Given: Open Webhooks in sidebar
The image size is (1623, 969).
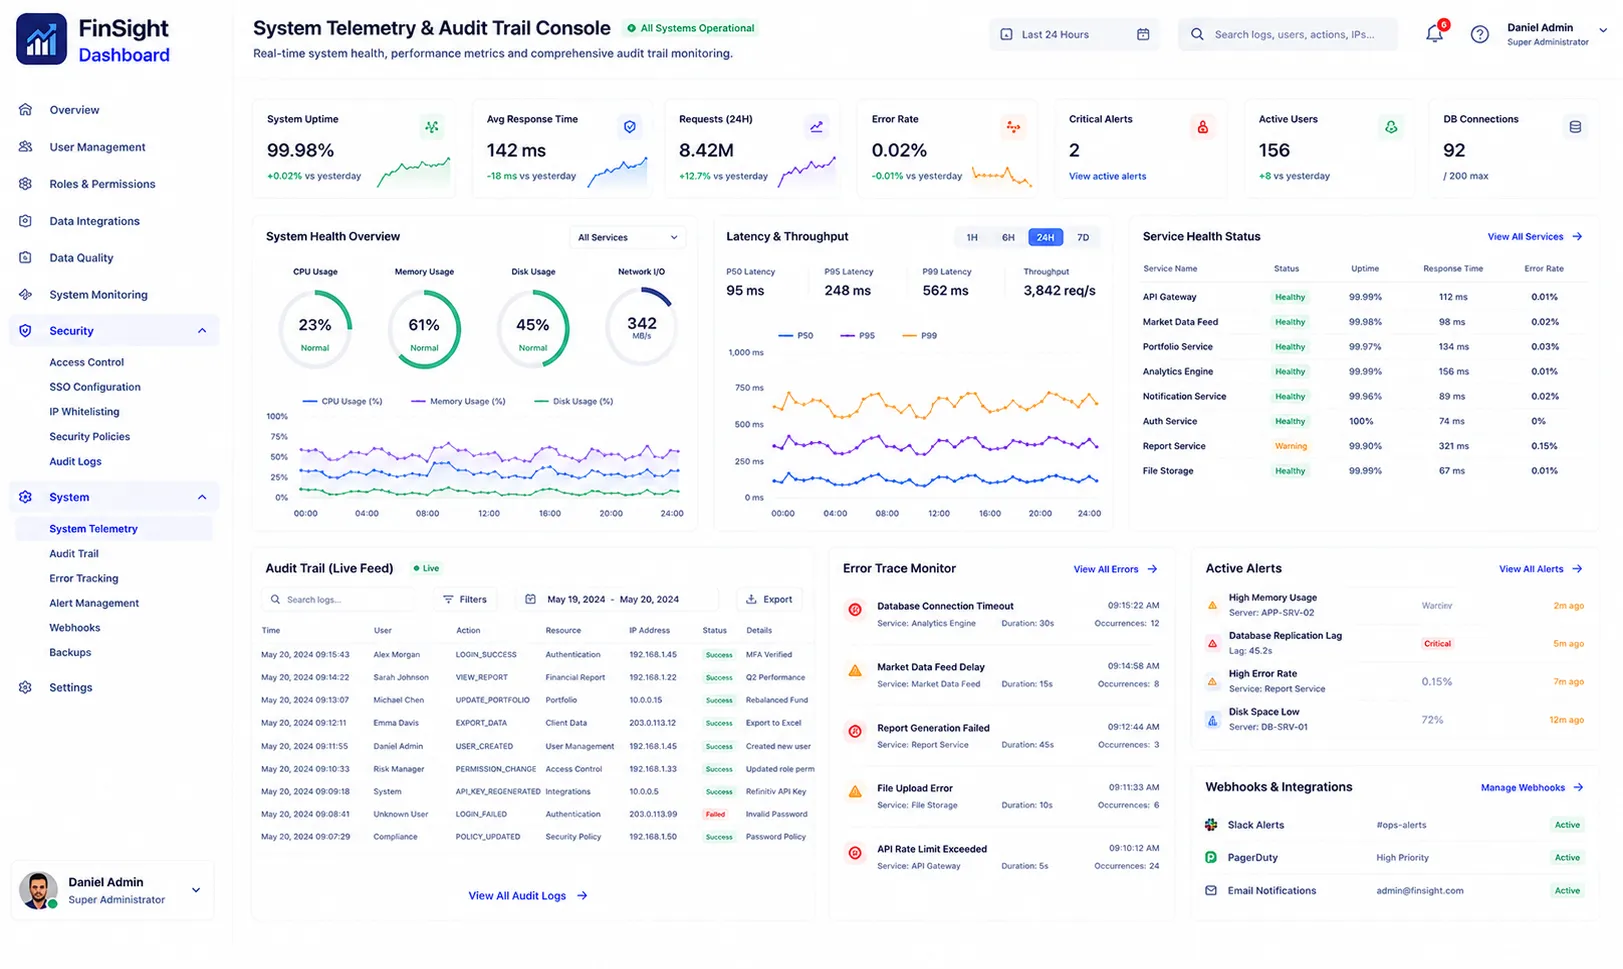Looking at the screenshot, I should (75, 628).
